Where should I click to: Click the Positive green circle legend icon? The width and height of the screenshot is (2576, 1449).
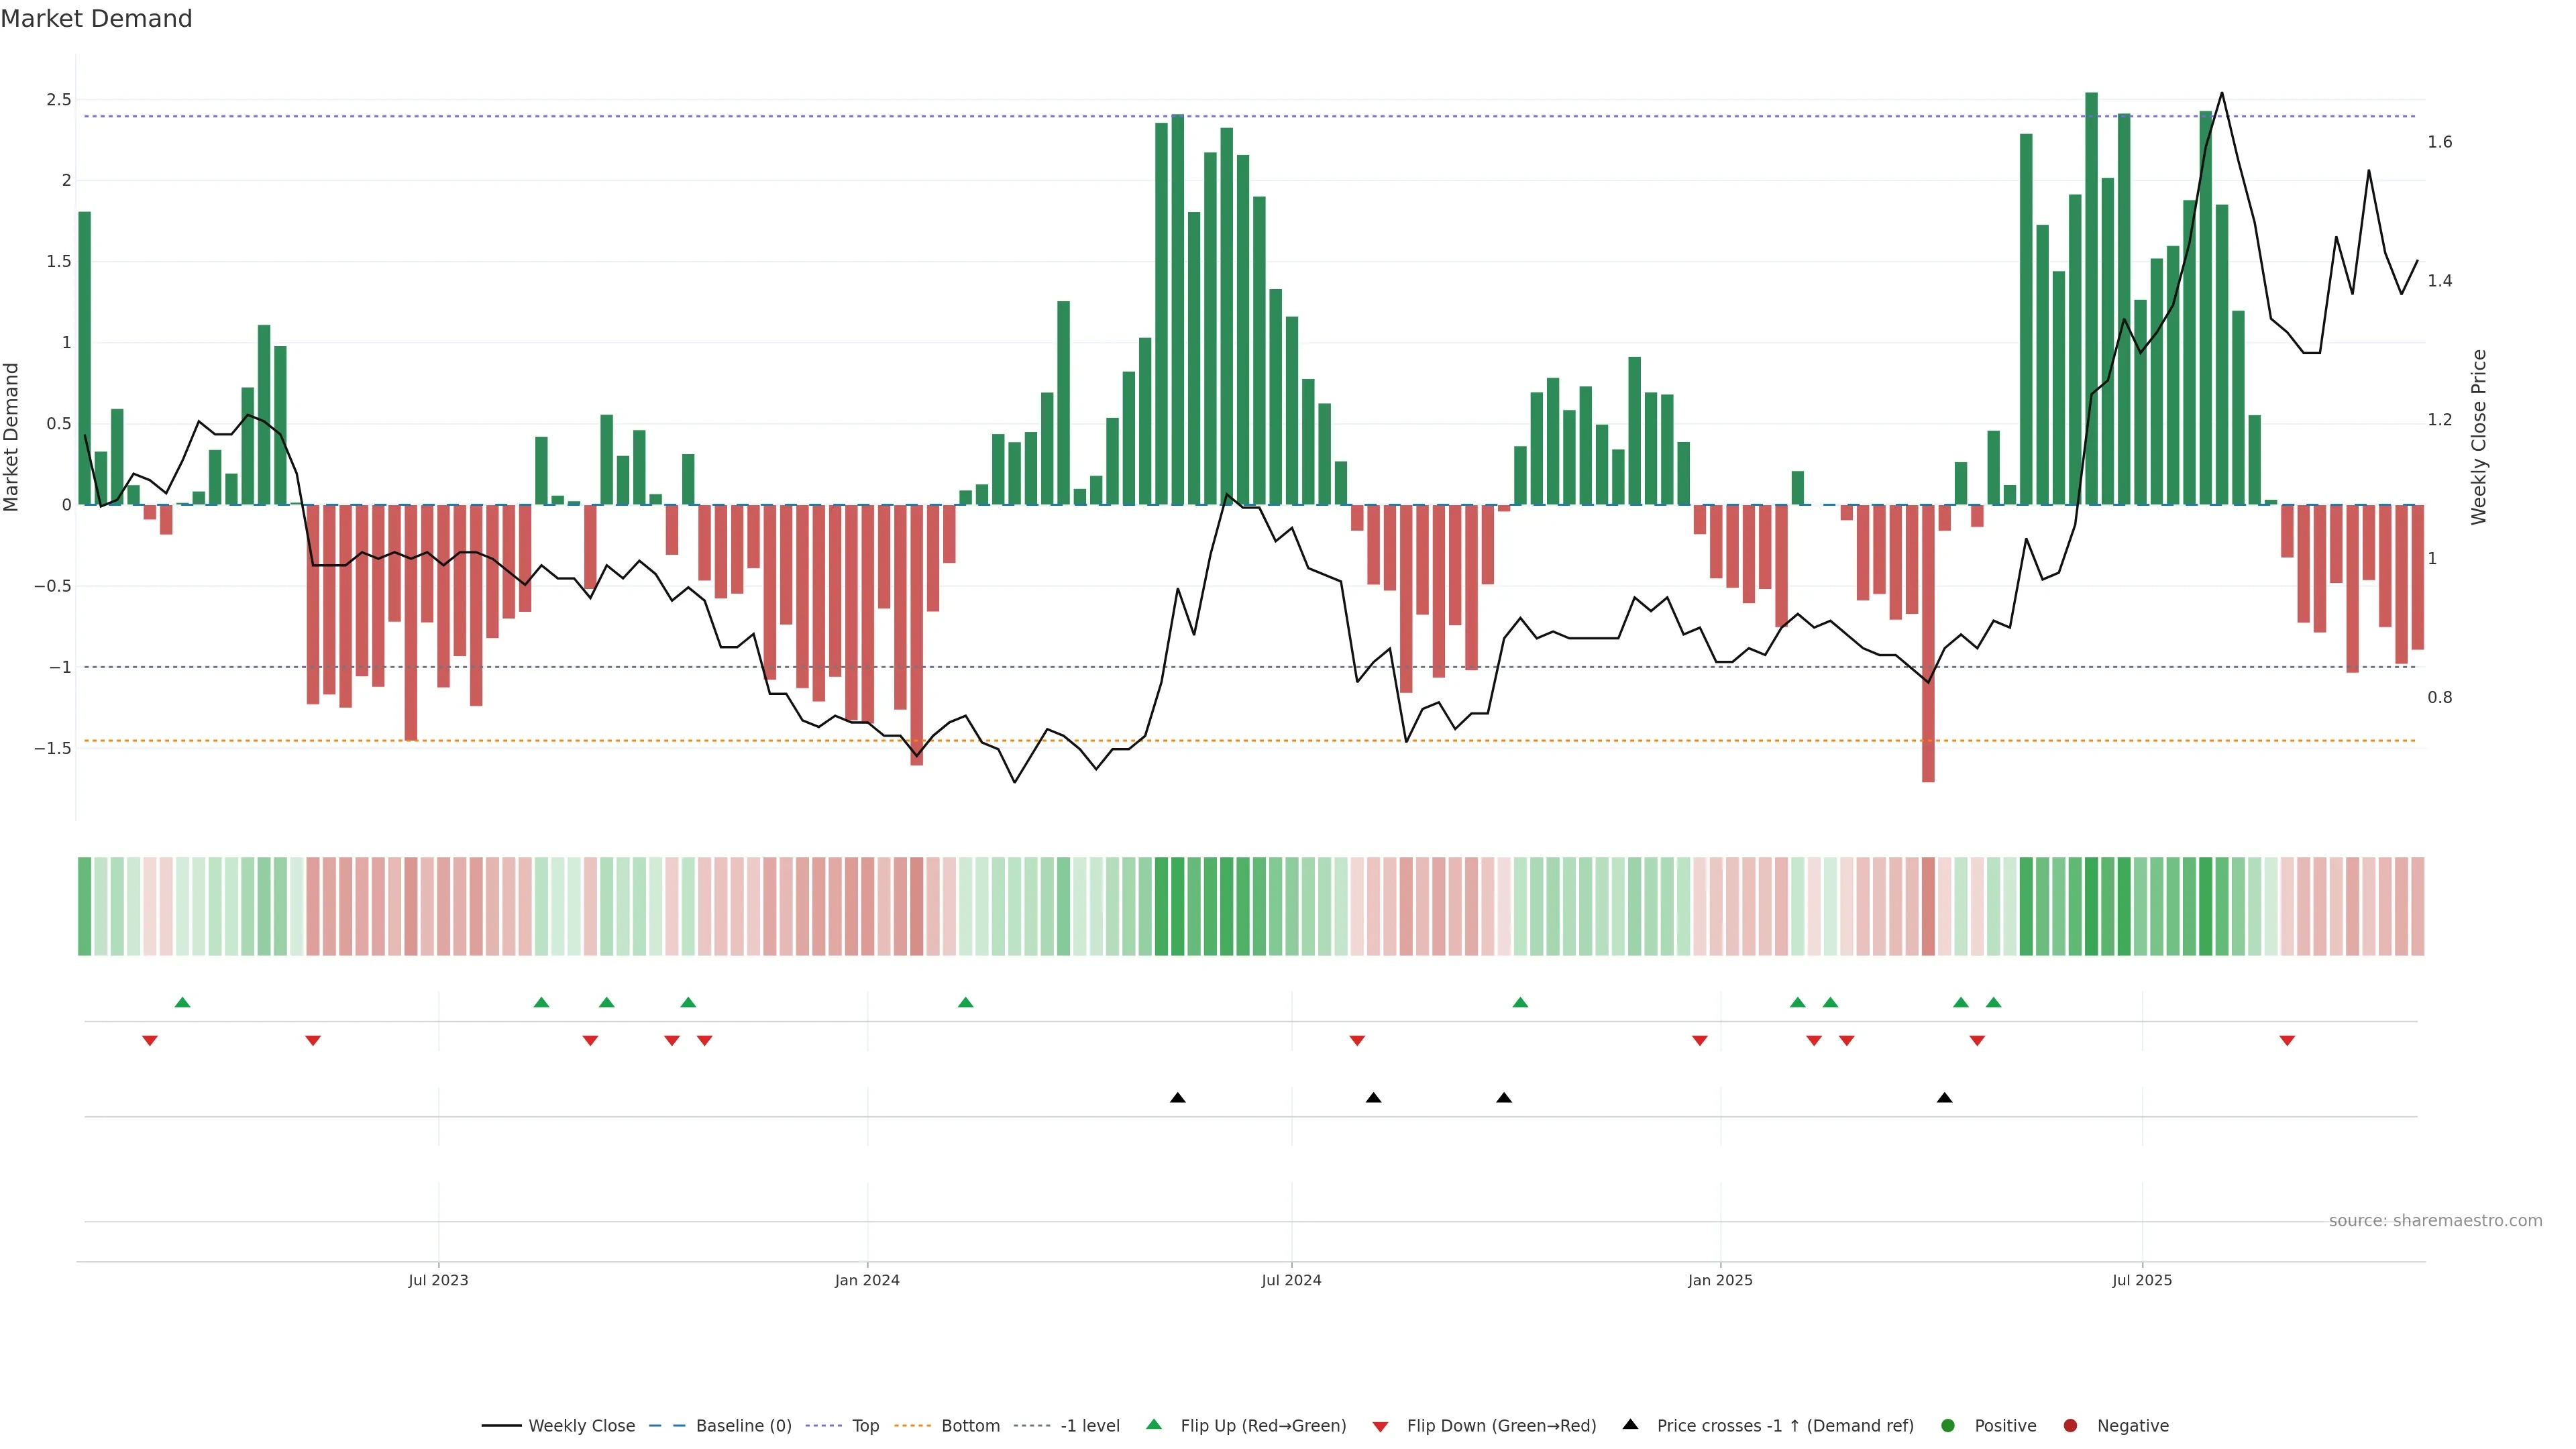[1947, 1426]
